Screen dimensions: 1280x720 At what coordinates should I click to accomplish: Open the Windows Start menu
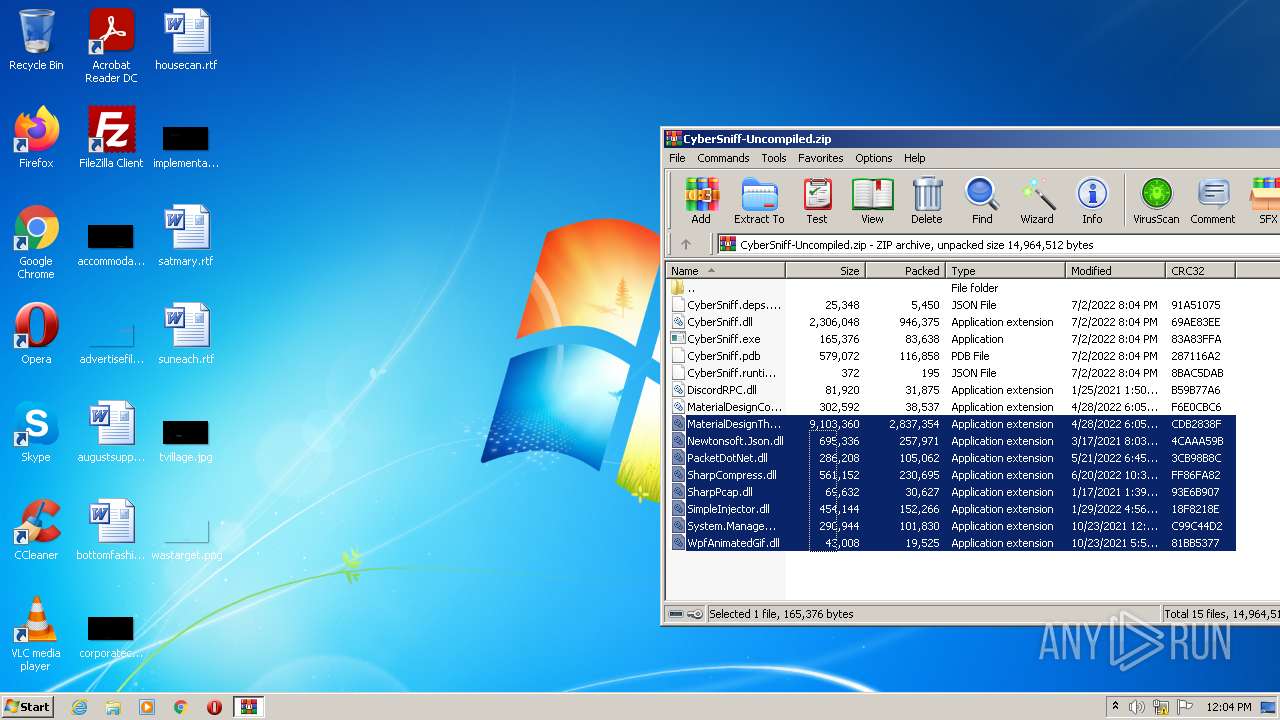pos(28,706)
